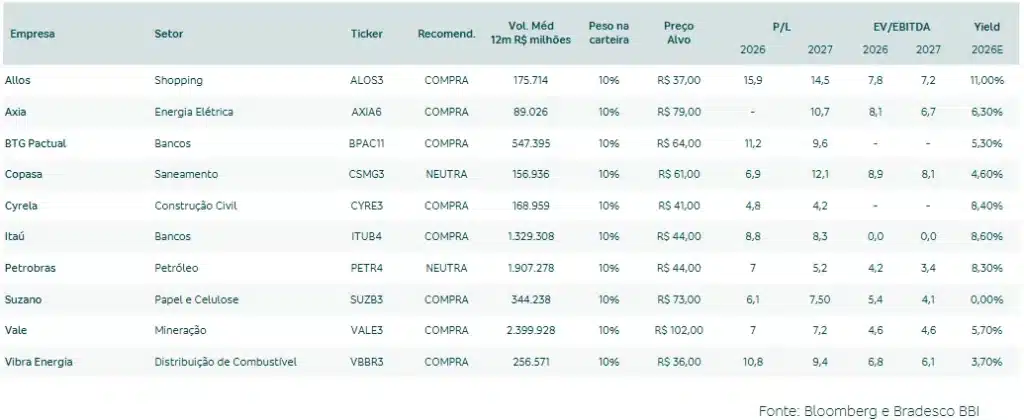Click the Preço Alvo column header
1024x420 pixels.
pyautogui.click(x=679, y=33)
